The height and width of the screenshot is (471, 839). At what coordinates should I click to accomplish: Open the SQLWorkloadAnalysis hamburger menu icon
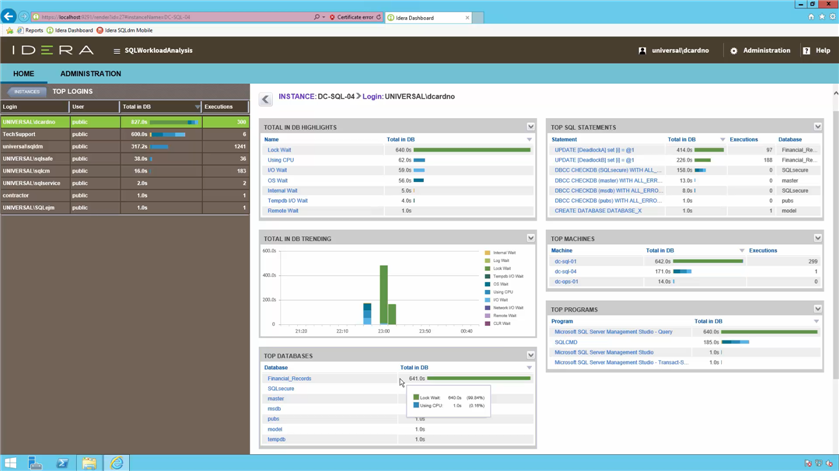click(x=117, y=51)
